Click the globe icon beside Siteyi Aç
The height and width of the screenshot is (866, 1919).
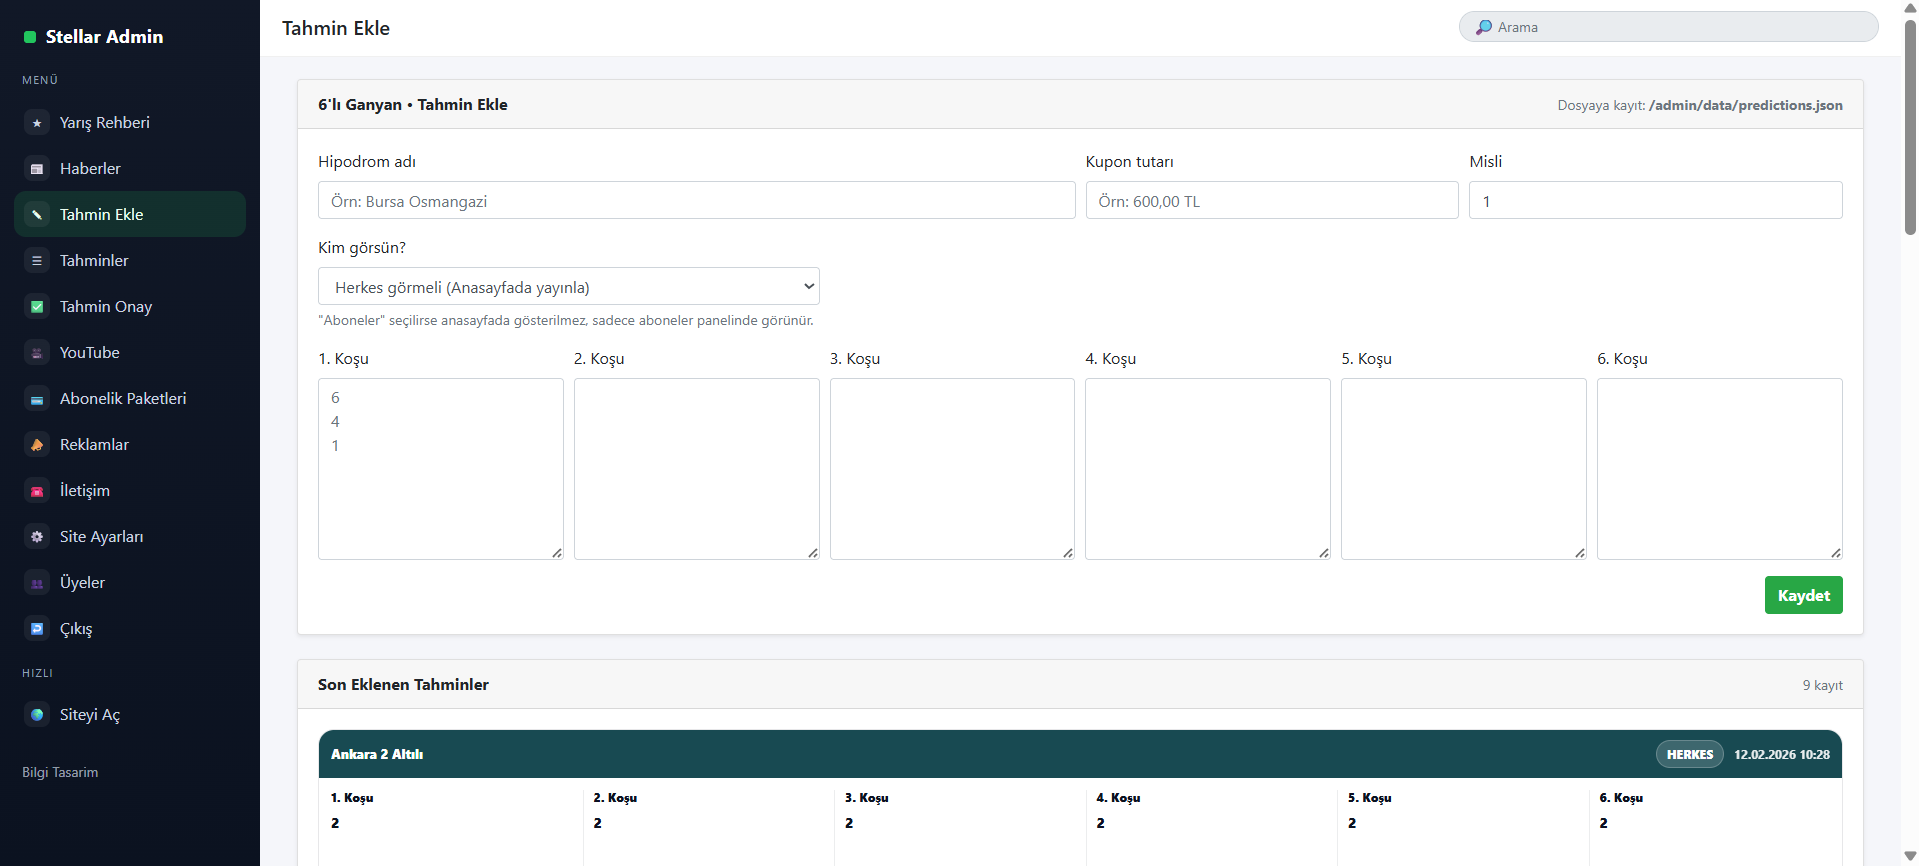tap(37, 715)
